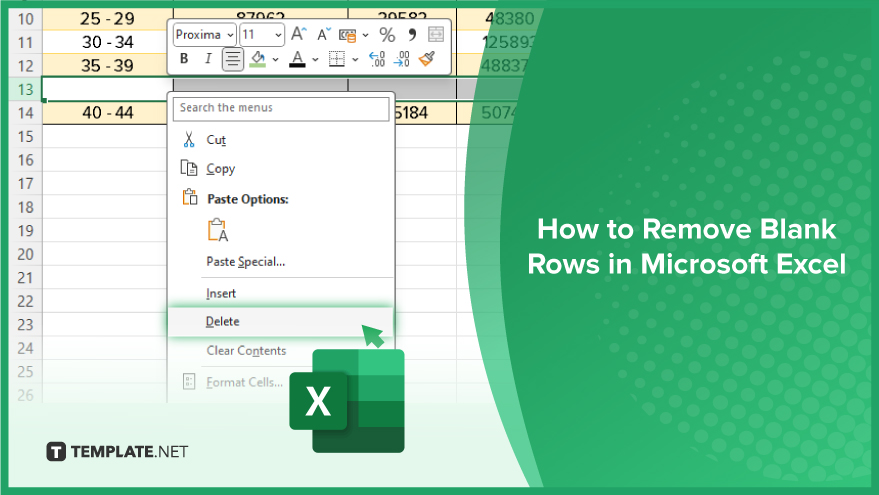Click the selected empty cell in row 13
Screen dimensions: 879x495
(108, 90)
